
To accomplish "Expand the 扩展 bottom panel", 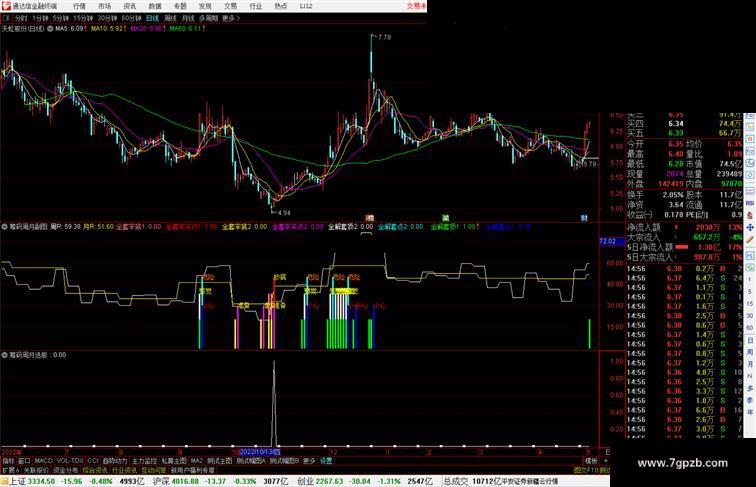I will [11, 470].
